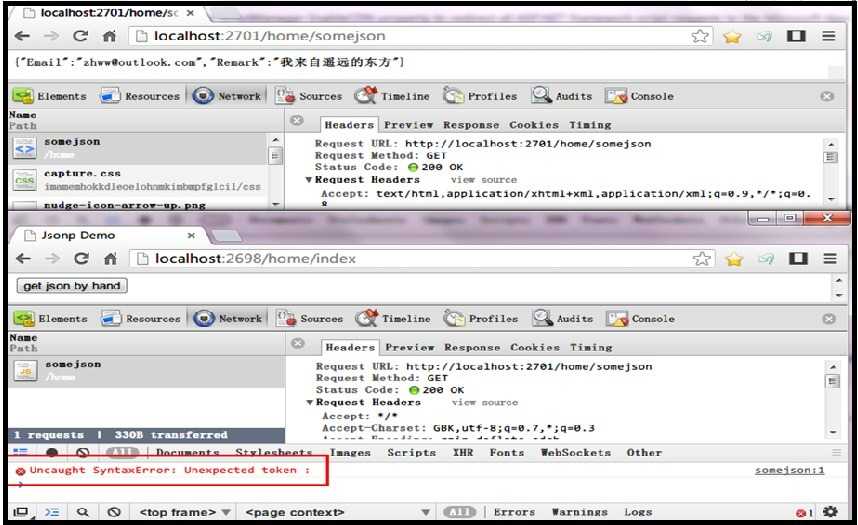Image resolution: width=858 pixels, height=525 pixels.
Task: Toggle large request rows icon in bottom devtools
Action: coord(20,452)
